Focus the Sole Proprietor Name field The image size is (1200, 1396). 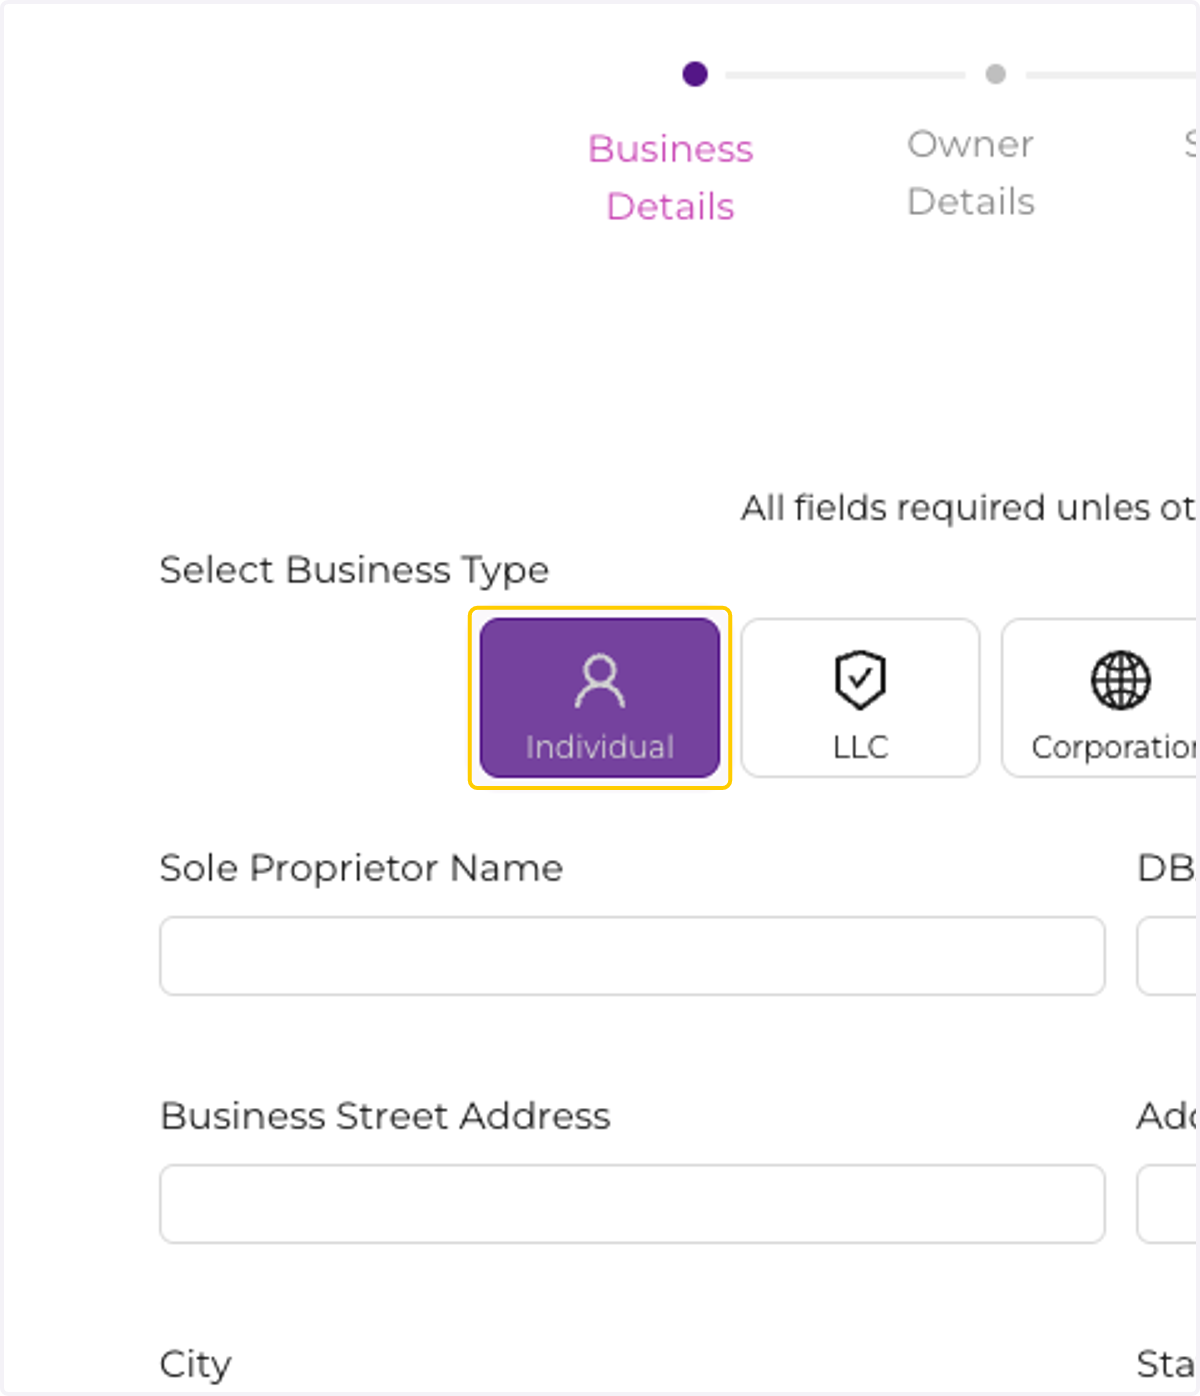632,956
